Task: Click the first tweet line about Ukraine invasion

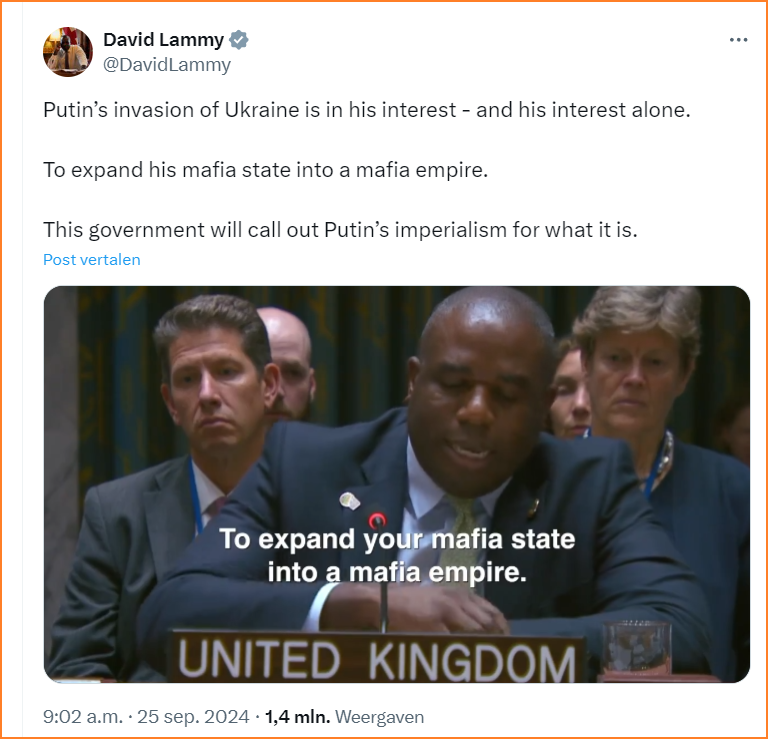Action: [x=367, y=110]
